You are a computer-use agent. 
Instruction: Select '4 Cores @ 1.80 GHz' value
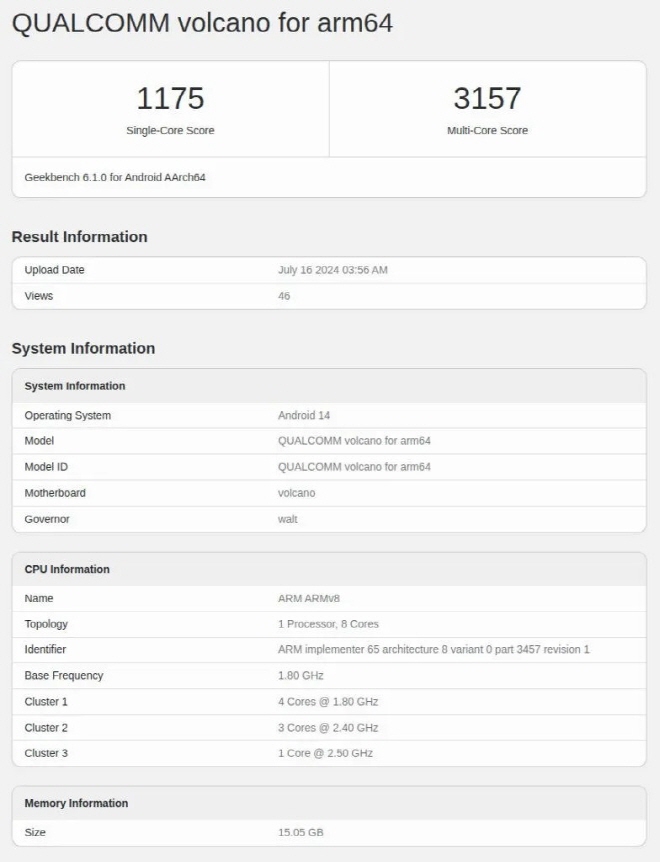[328, 702]
